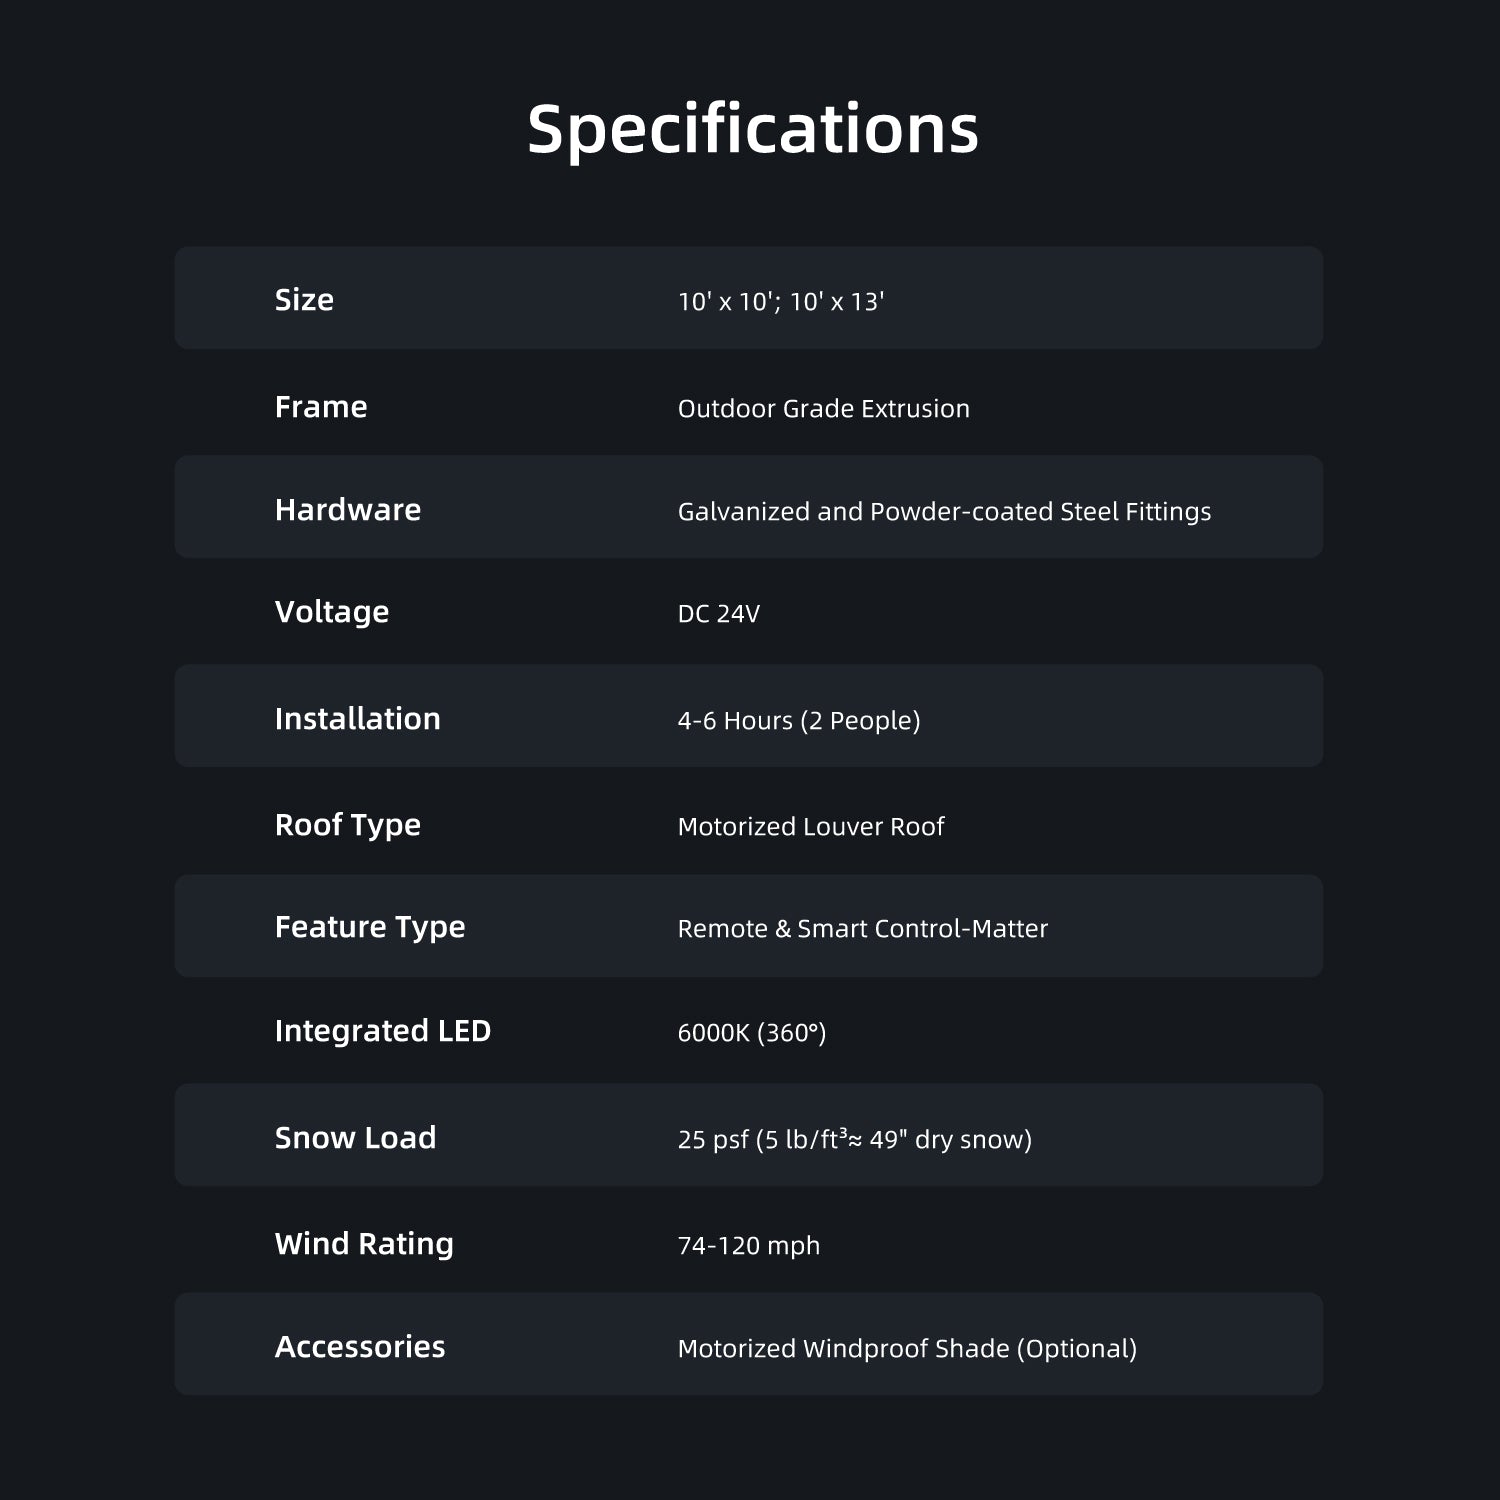Screen dimensions: 1500x1500
Task: Select the DC 24V value
Action: [718, 614]
